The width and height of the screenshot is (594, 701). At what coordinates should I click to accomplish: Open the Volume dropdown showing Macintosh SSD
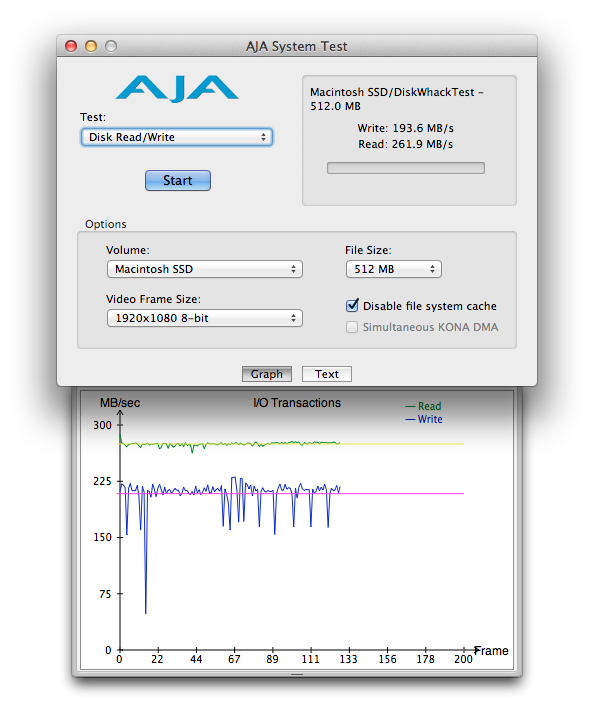point(204,269)
